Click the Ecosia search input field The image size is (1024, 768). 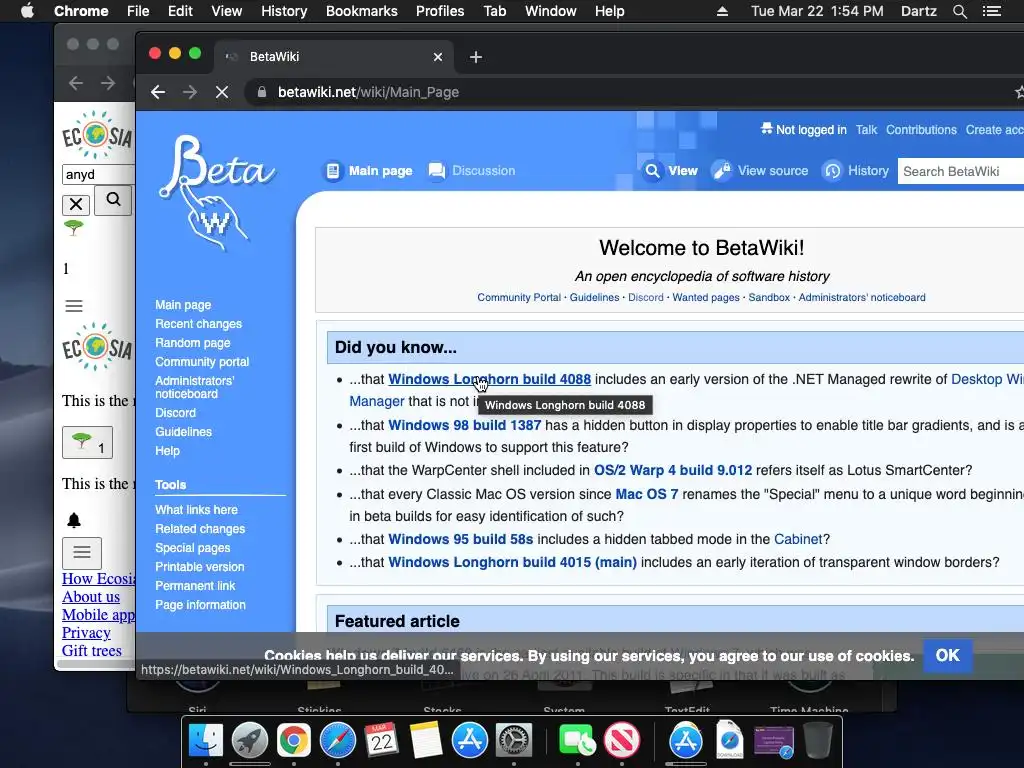click(x=99, y=174)
